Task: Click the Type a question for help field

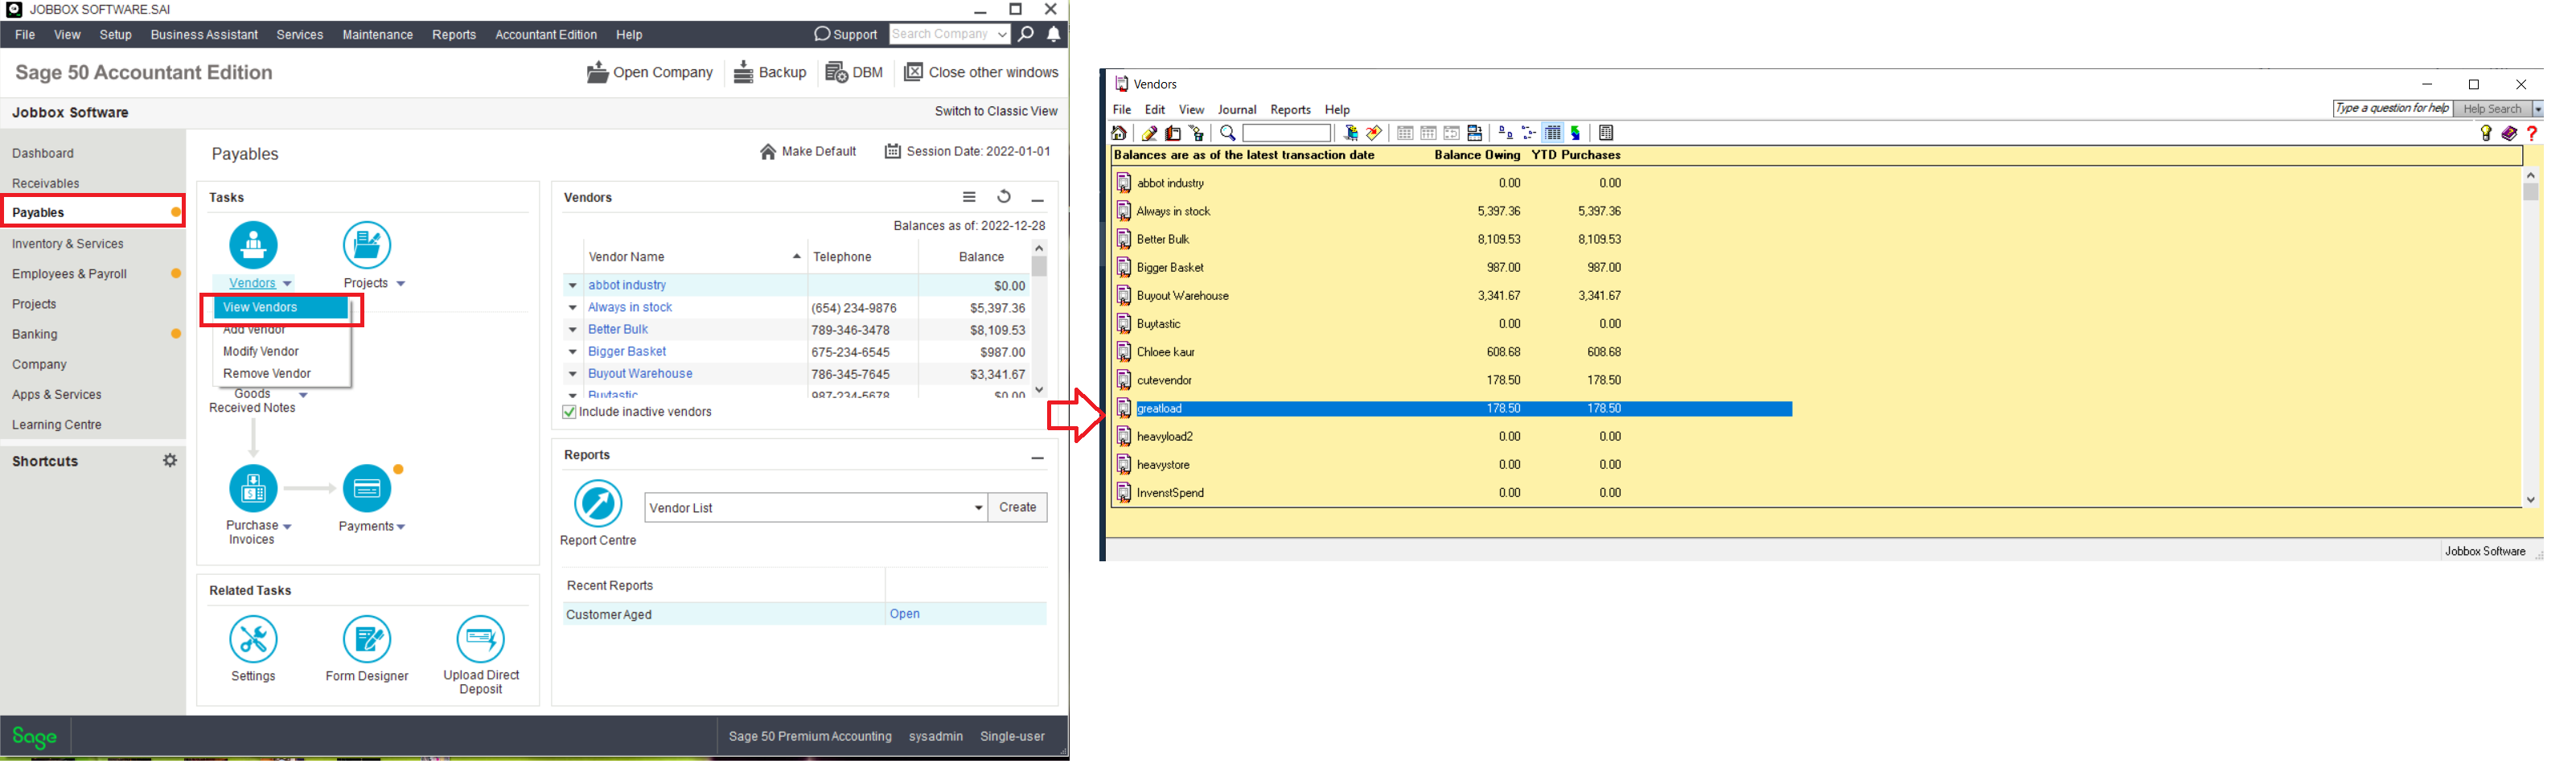Action: [2391, 109]
